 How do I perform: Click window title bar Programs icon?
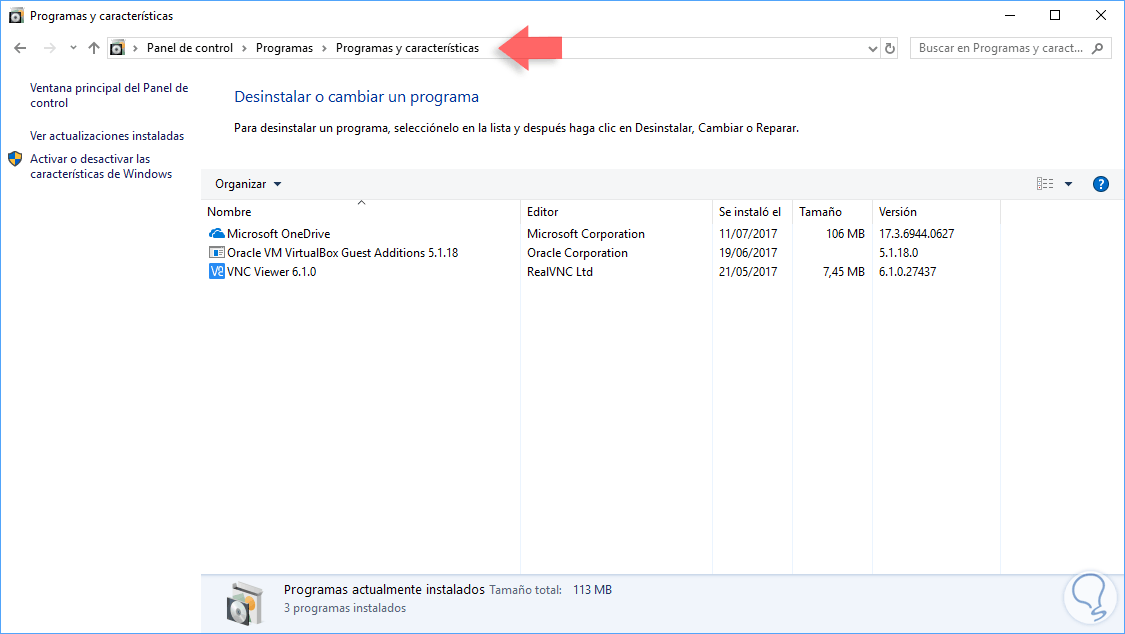click(16, 16)
